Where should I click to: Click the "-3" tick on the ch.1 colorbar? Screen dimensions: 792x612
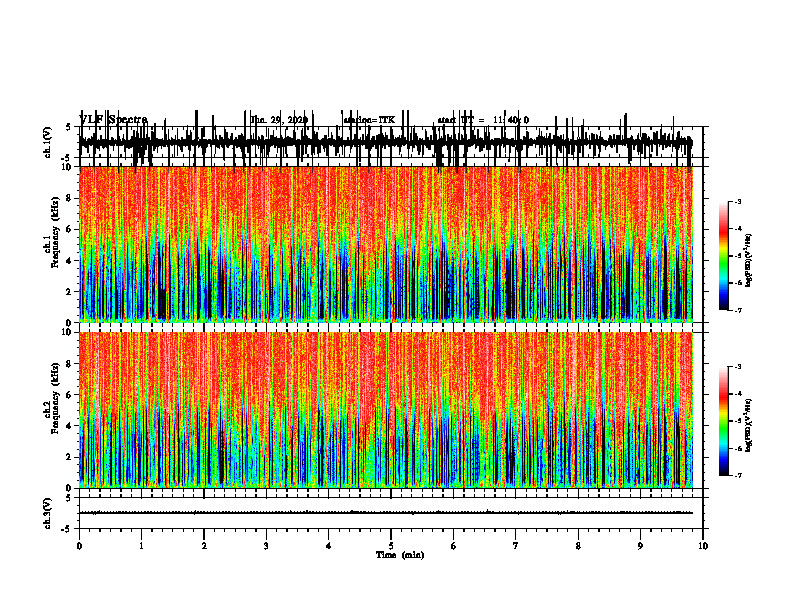coord(738,201)
